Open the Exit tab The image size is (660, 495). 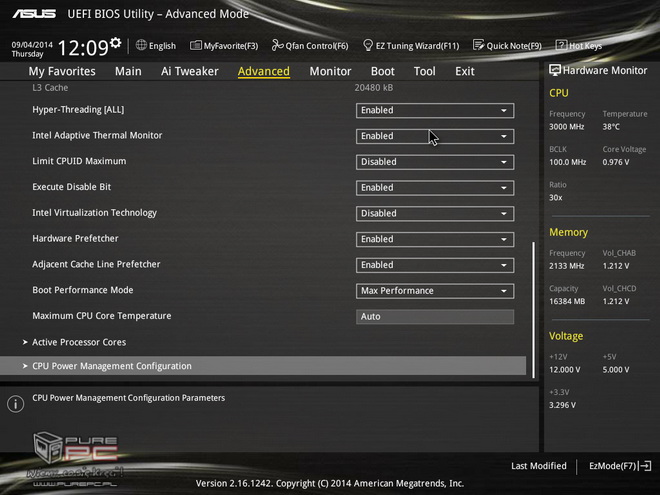click(465, 71)
